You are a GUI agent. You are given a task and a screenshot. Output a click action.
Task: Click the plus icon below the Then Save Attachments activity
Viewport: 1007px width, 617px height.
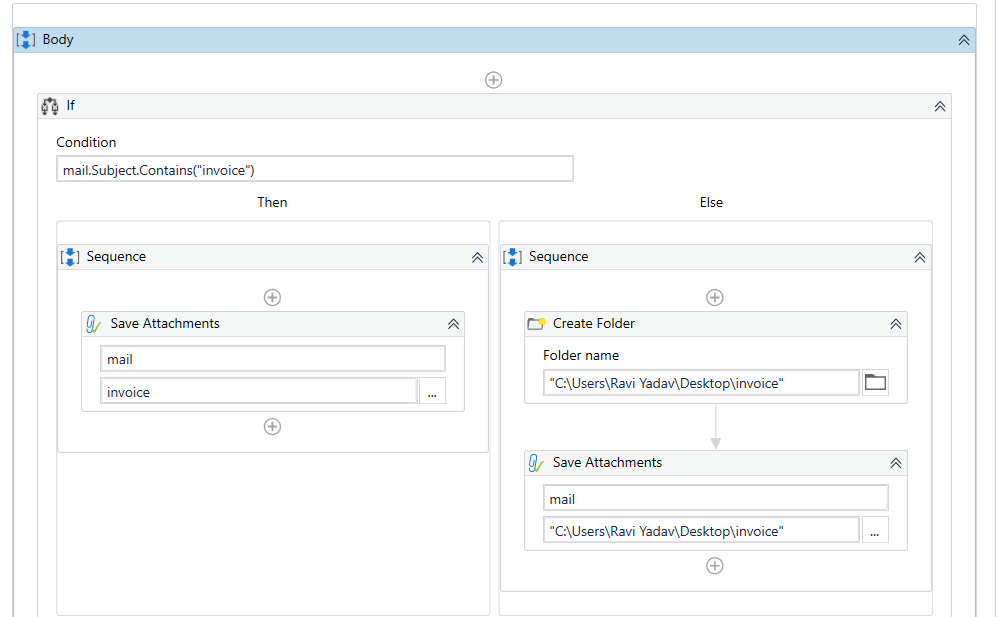pyautogui.click(x=272, y=426)
